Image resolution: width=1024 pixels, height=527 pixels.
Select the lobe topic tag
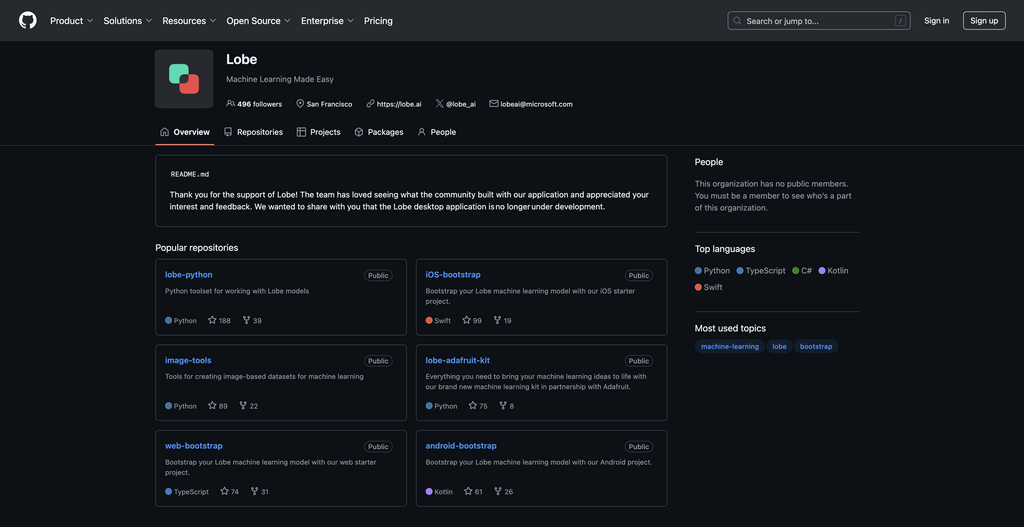pyautogui.click(x=779, y=347)
